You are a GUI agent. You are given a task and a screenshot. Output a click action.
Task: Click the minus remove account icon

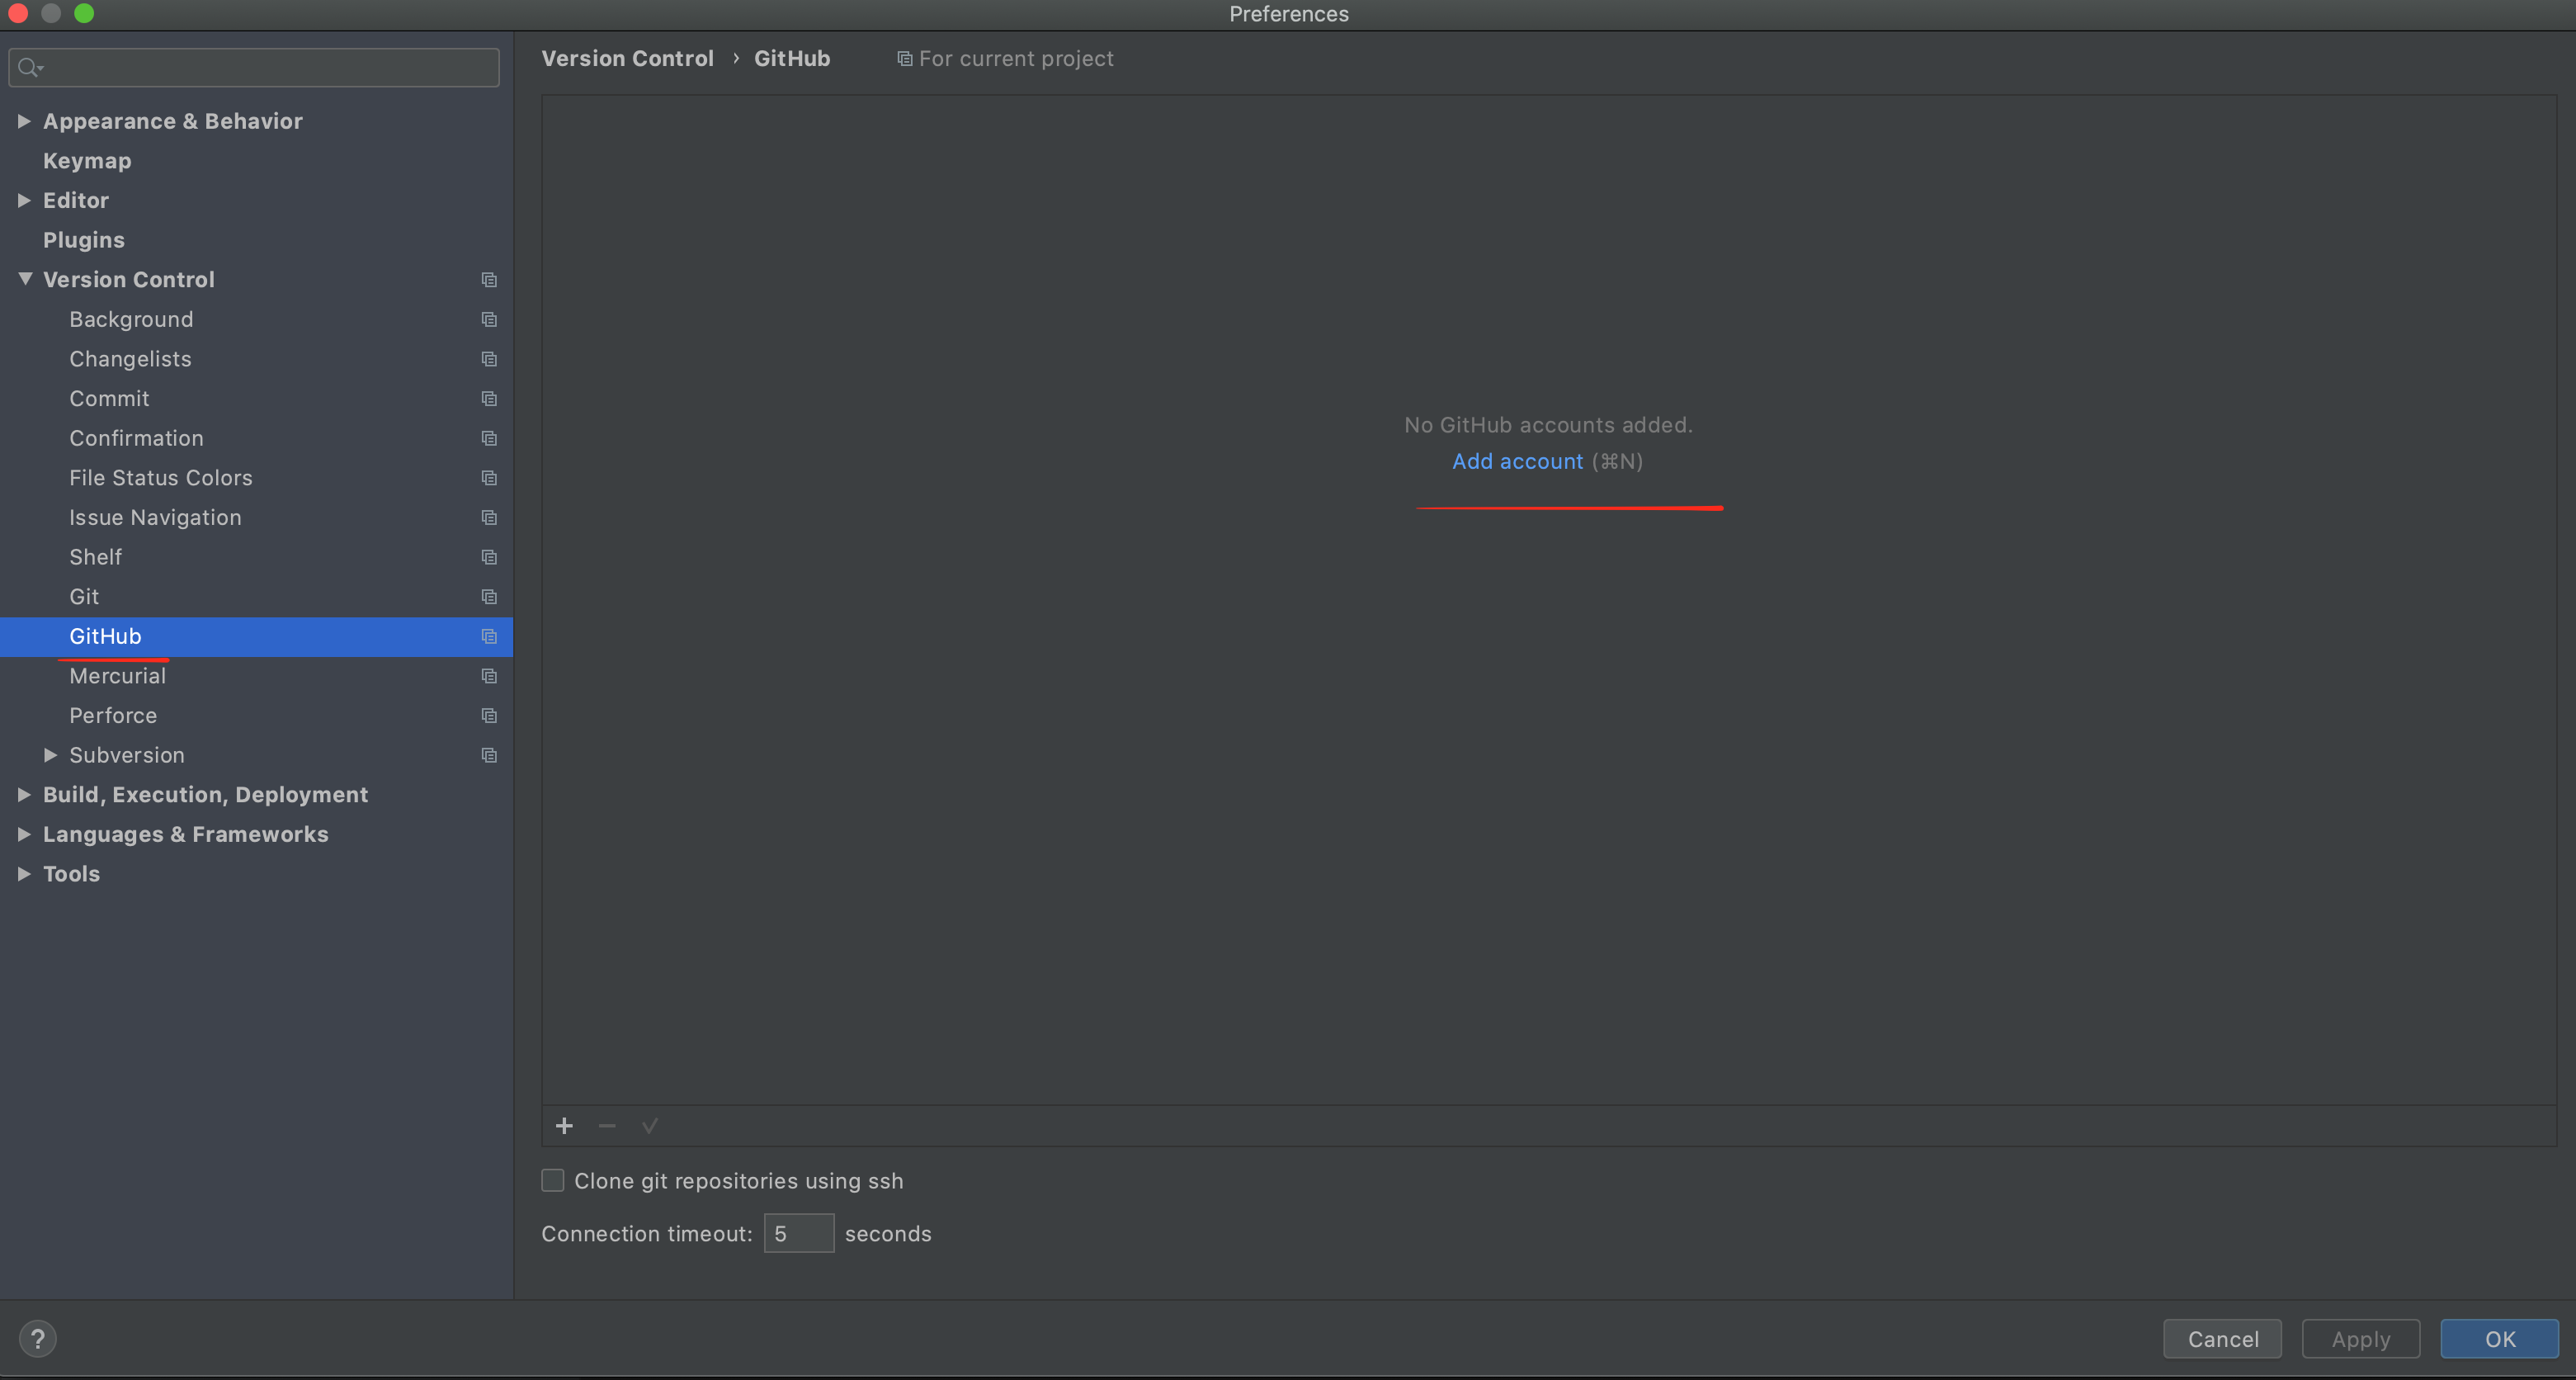click(607, 1126)
